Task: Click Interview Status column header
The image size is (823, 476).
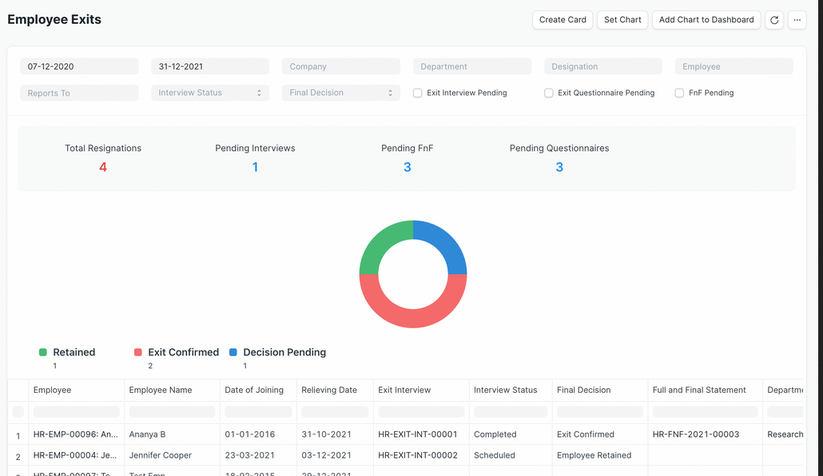Action: click(505, 390)
